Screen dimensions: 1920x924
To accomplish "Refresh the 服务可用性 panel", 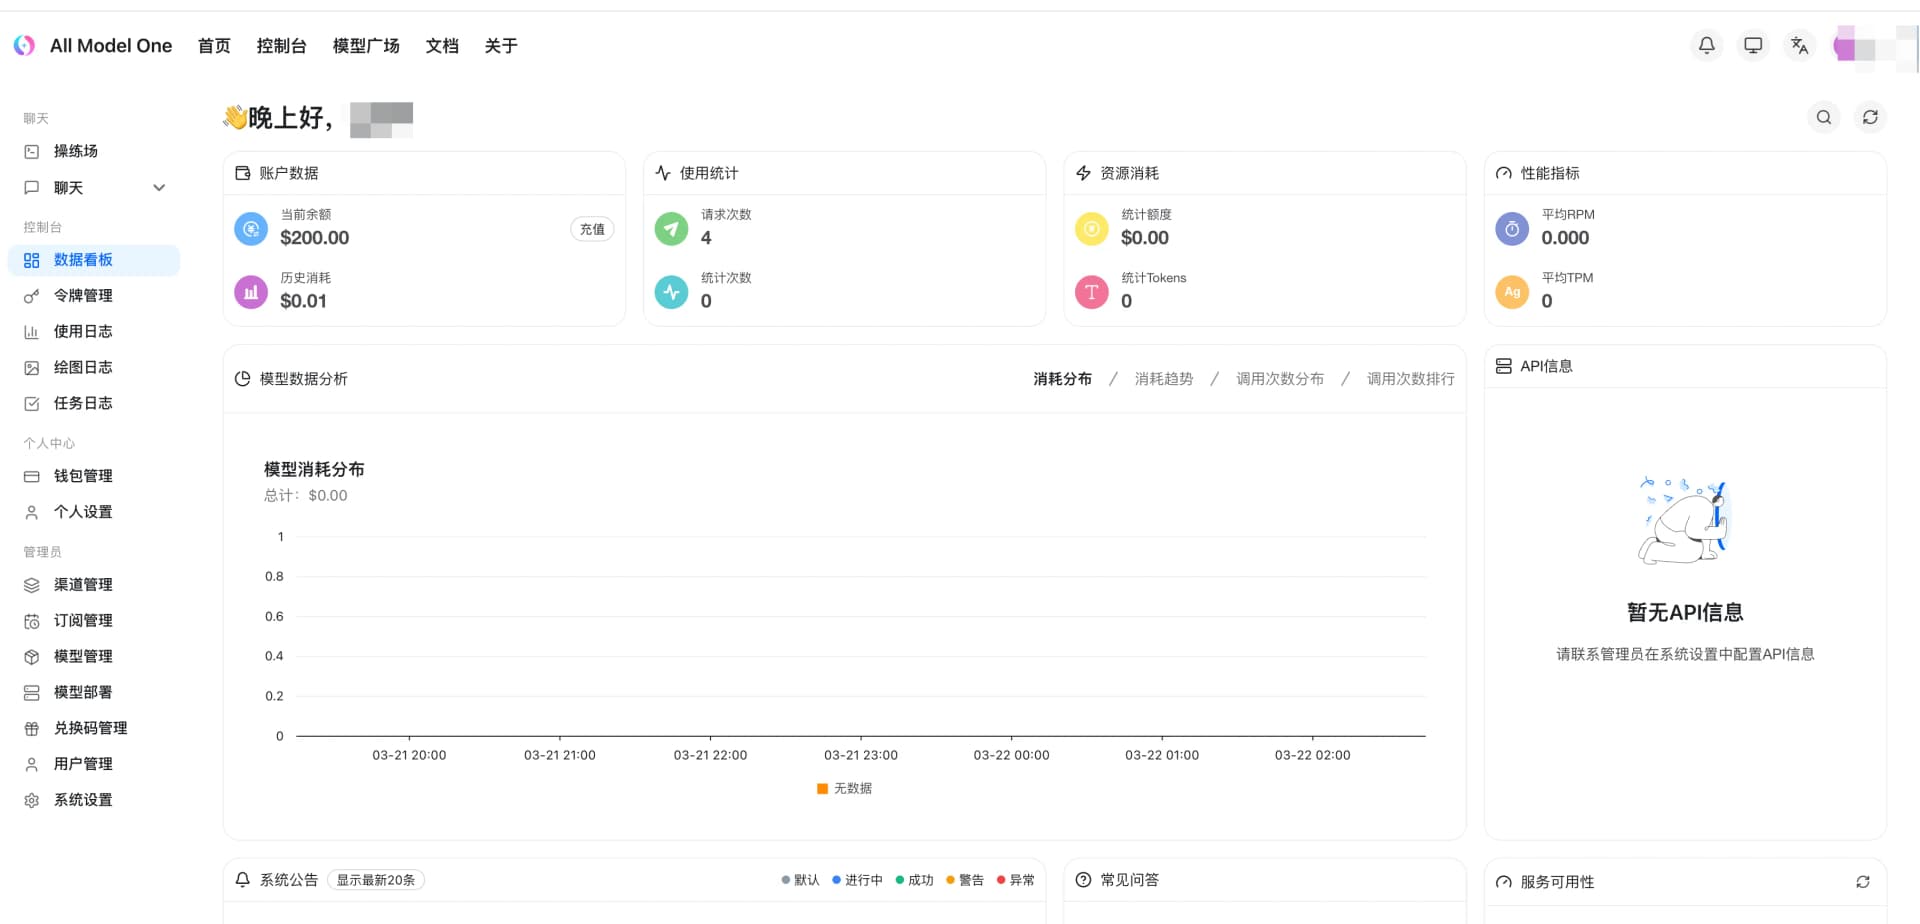I will [1863, 882].
